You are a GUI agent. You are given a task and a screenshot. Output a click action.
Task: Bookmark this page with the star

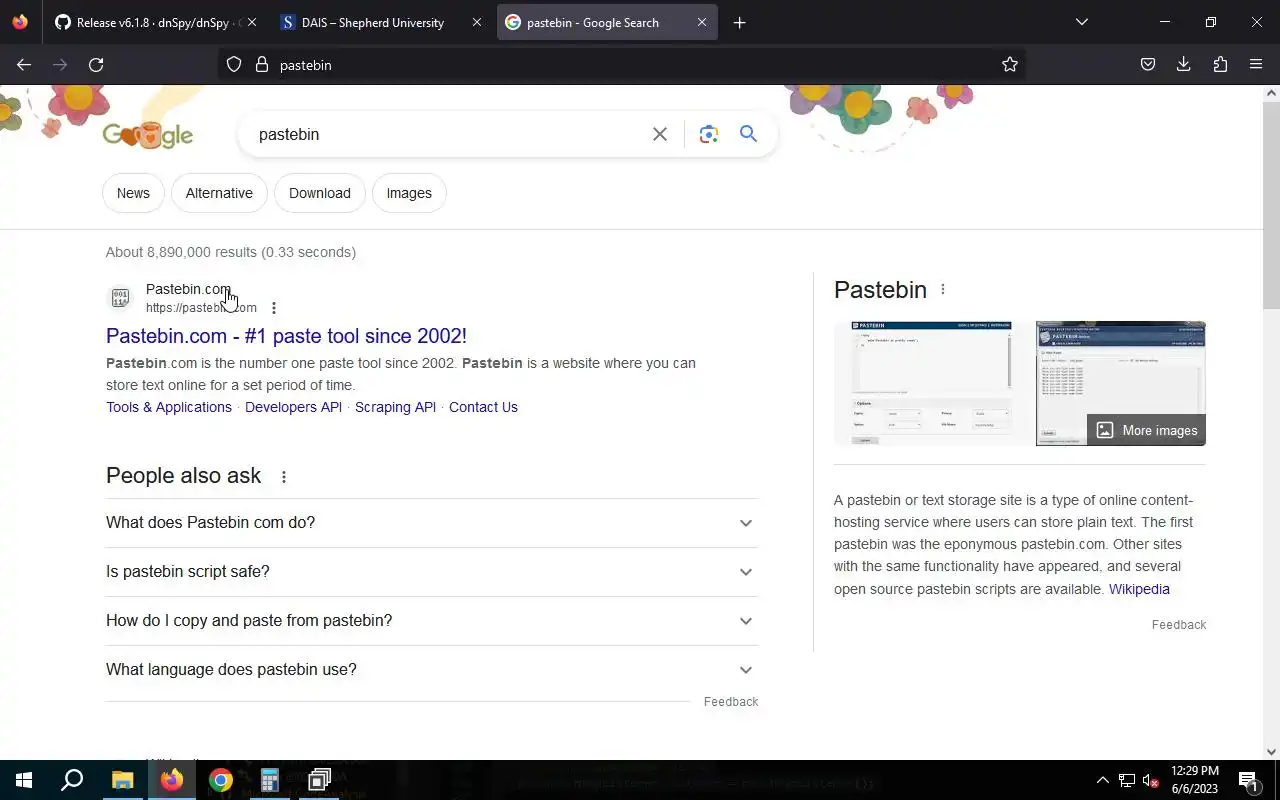pos(1010,64)
